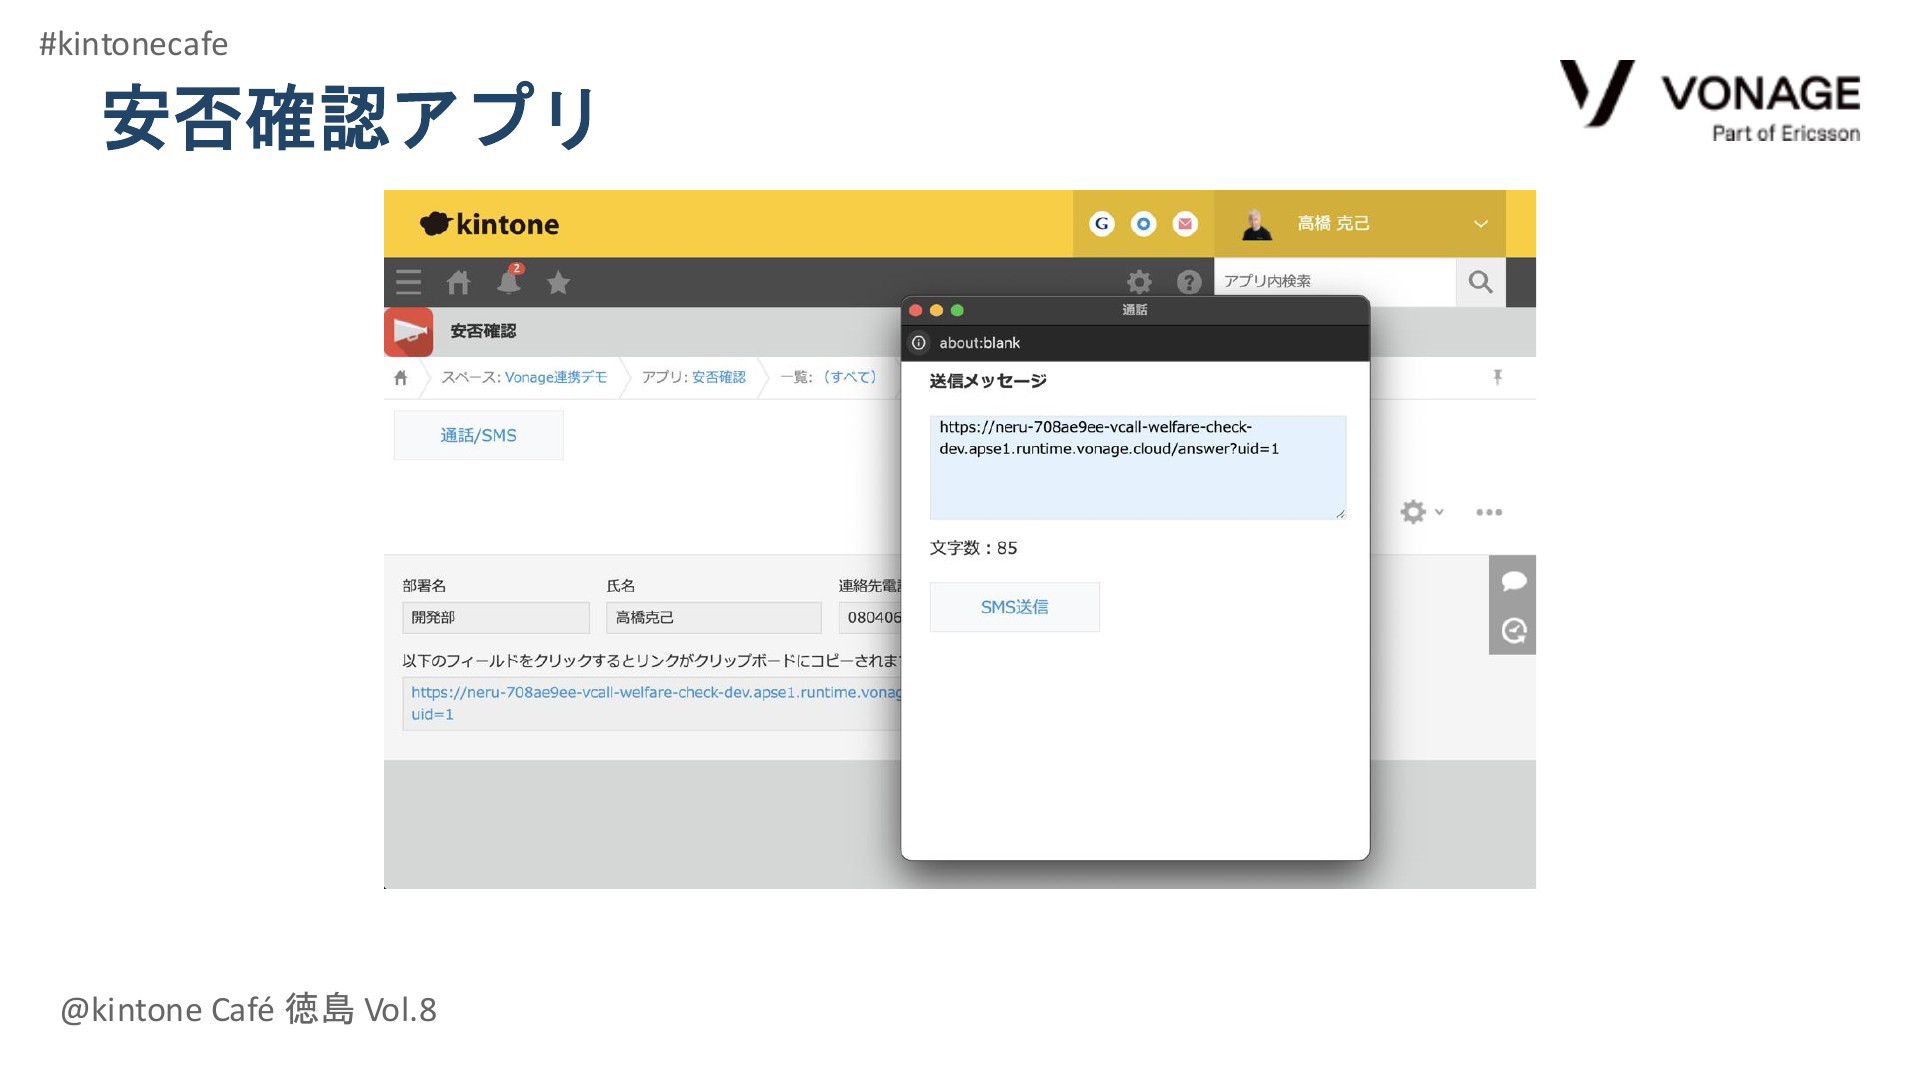
Task: Open the Vonage連携デモ space link
Action: click(556, 377)
